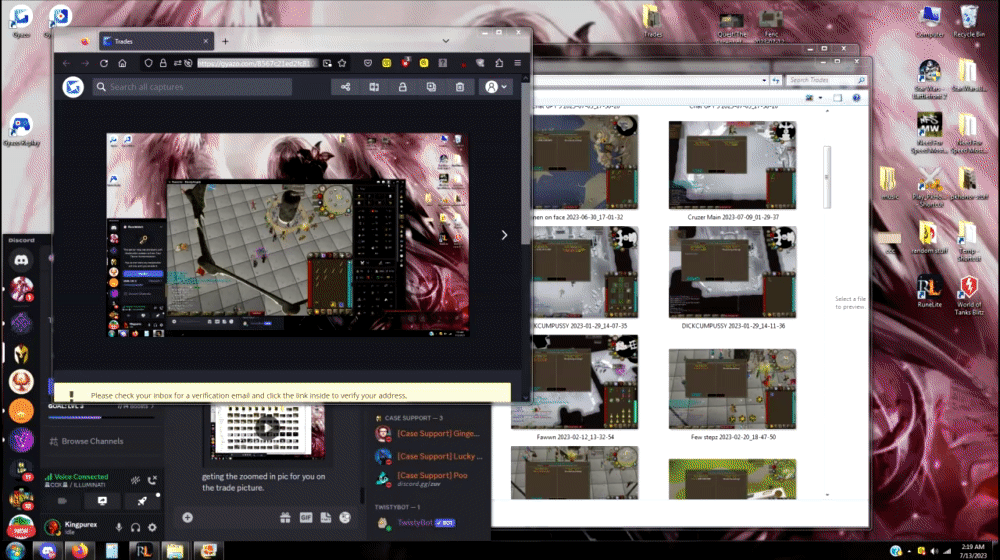The width and height of the screenshot is (1000, 560).
Task: Open the Gyazo account avatar dropdown
Action: pyautogui.click(x=496, y=87)
